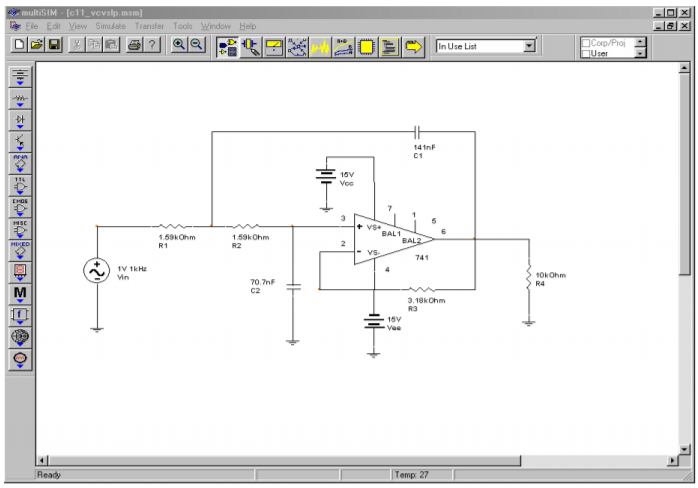698x488 pixels.
Task: Open the Transfer menu
Action: tap(149, 25)
